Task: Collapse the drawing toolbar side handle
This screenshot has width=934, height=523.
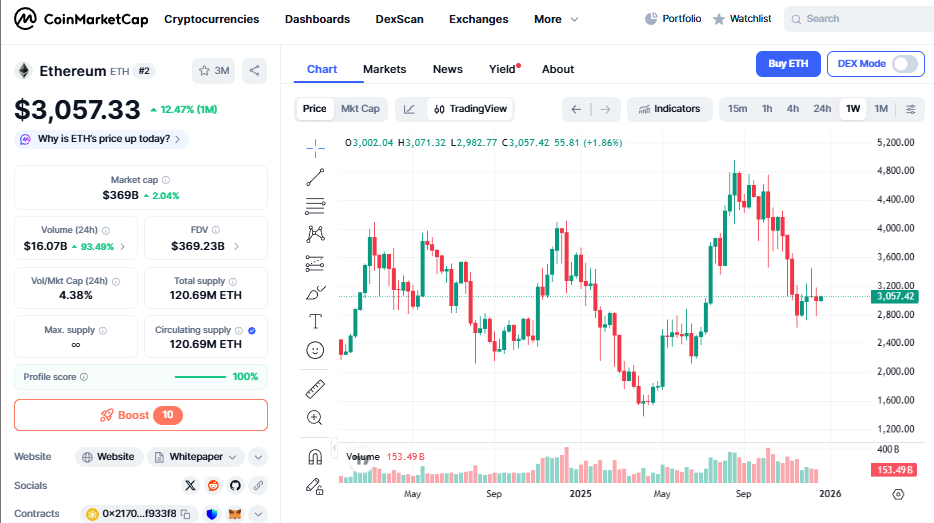Action: 335,447
